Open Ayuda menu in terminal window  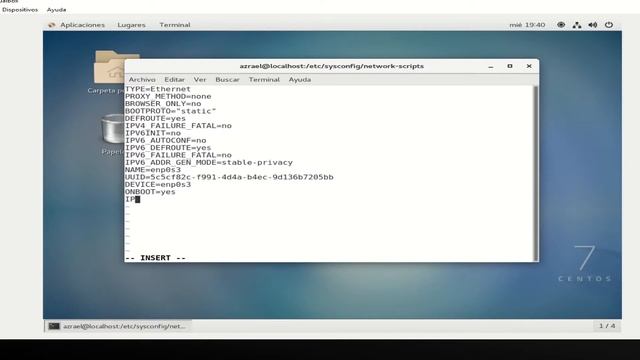point(300,80)
